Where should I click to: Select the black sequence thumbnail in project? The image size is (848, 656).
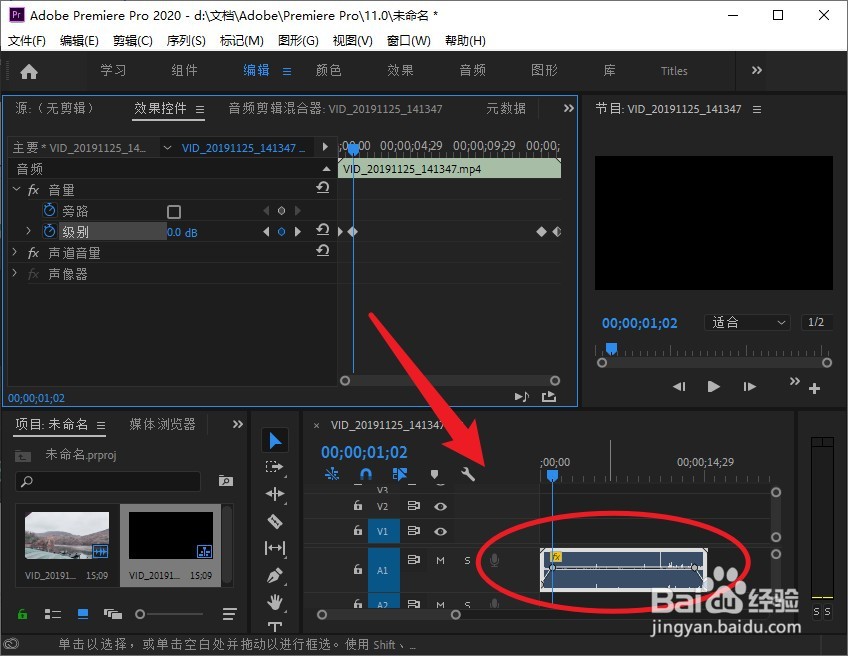click(170, 535)
